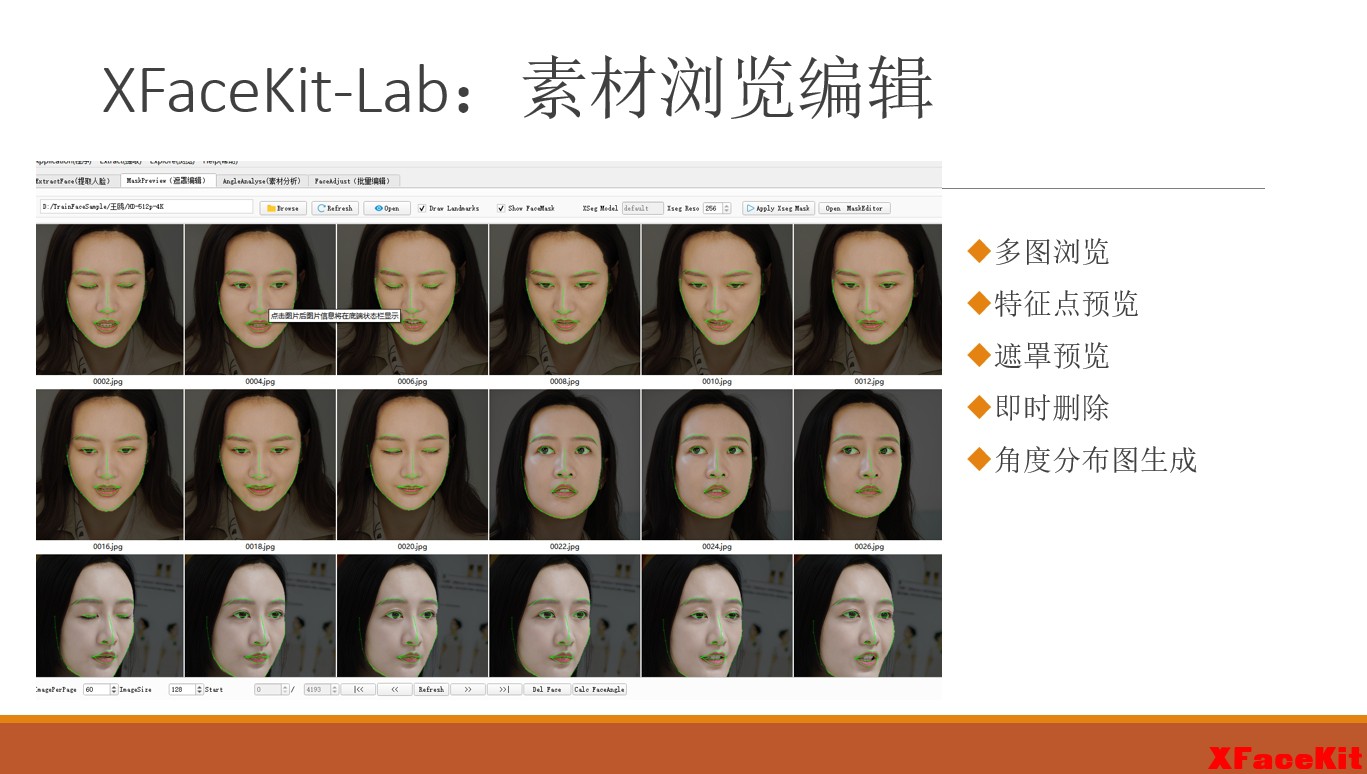
Task: Adjust the Xseg Reso 256 spinner
Action: (717, 208)
